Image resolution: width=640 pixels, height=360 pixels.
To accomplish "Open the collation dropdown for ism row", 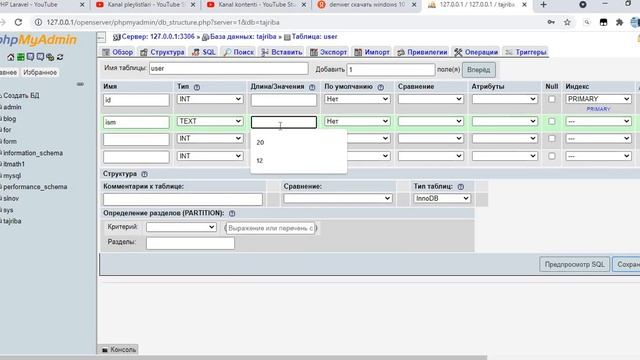I will pyautogui.click(x=431, y=121).
